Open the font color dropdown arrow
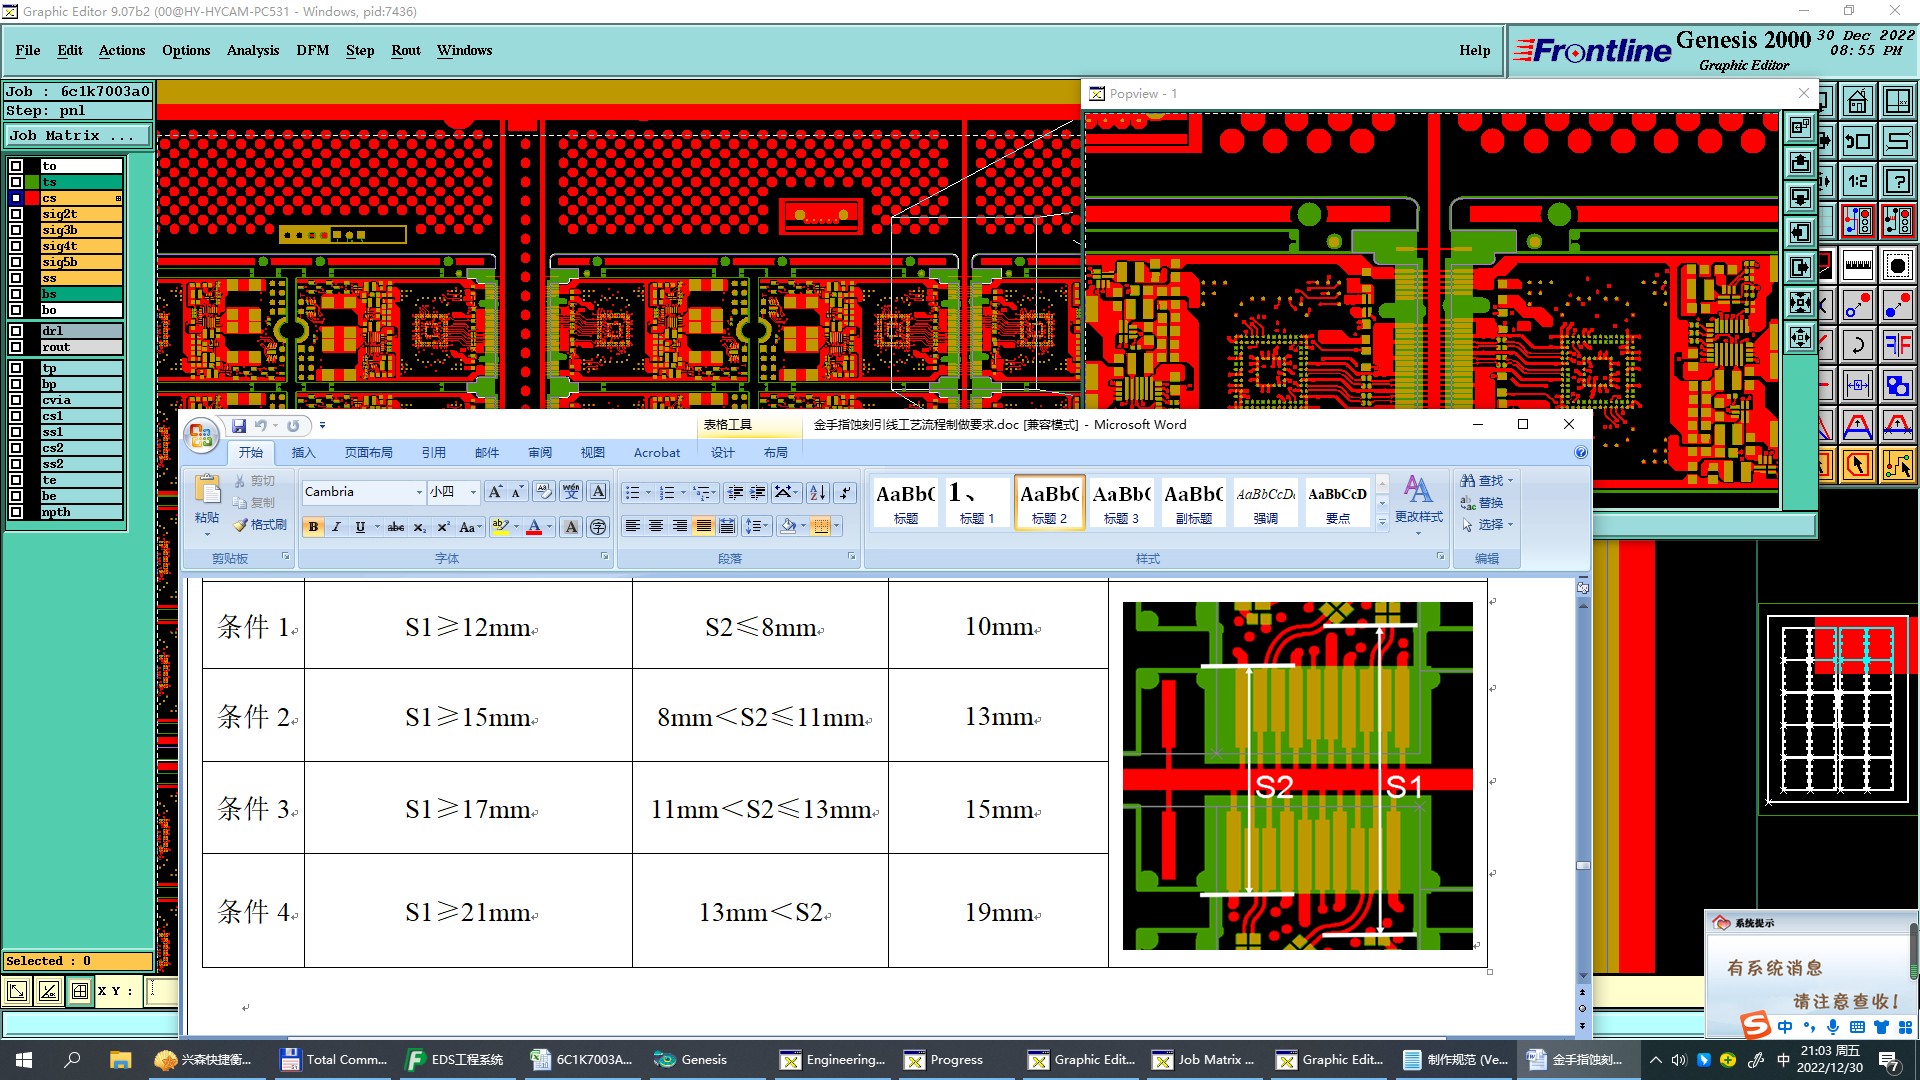This screenshot has width=1920, height=1080. [550, 527]
